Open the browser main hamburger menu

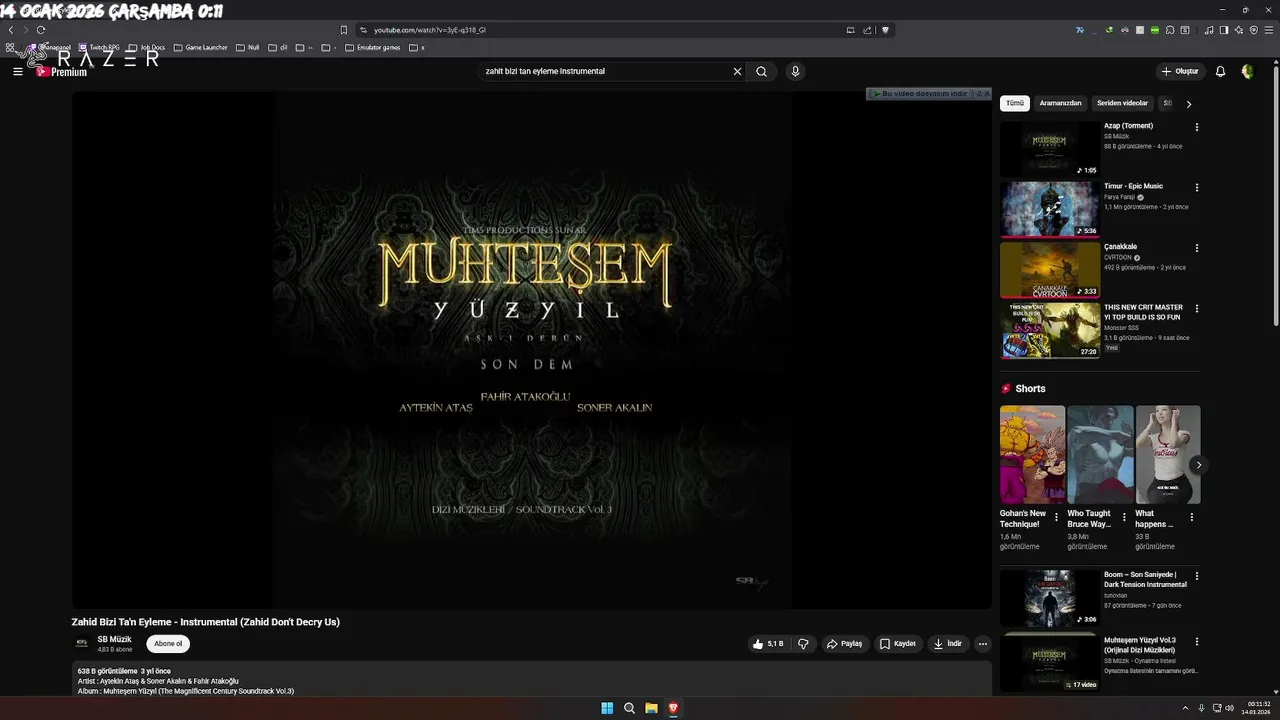coord(1267,30)
